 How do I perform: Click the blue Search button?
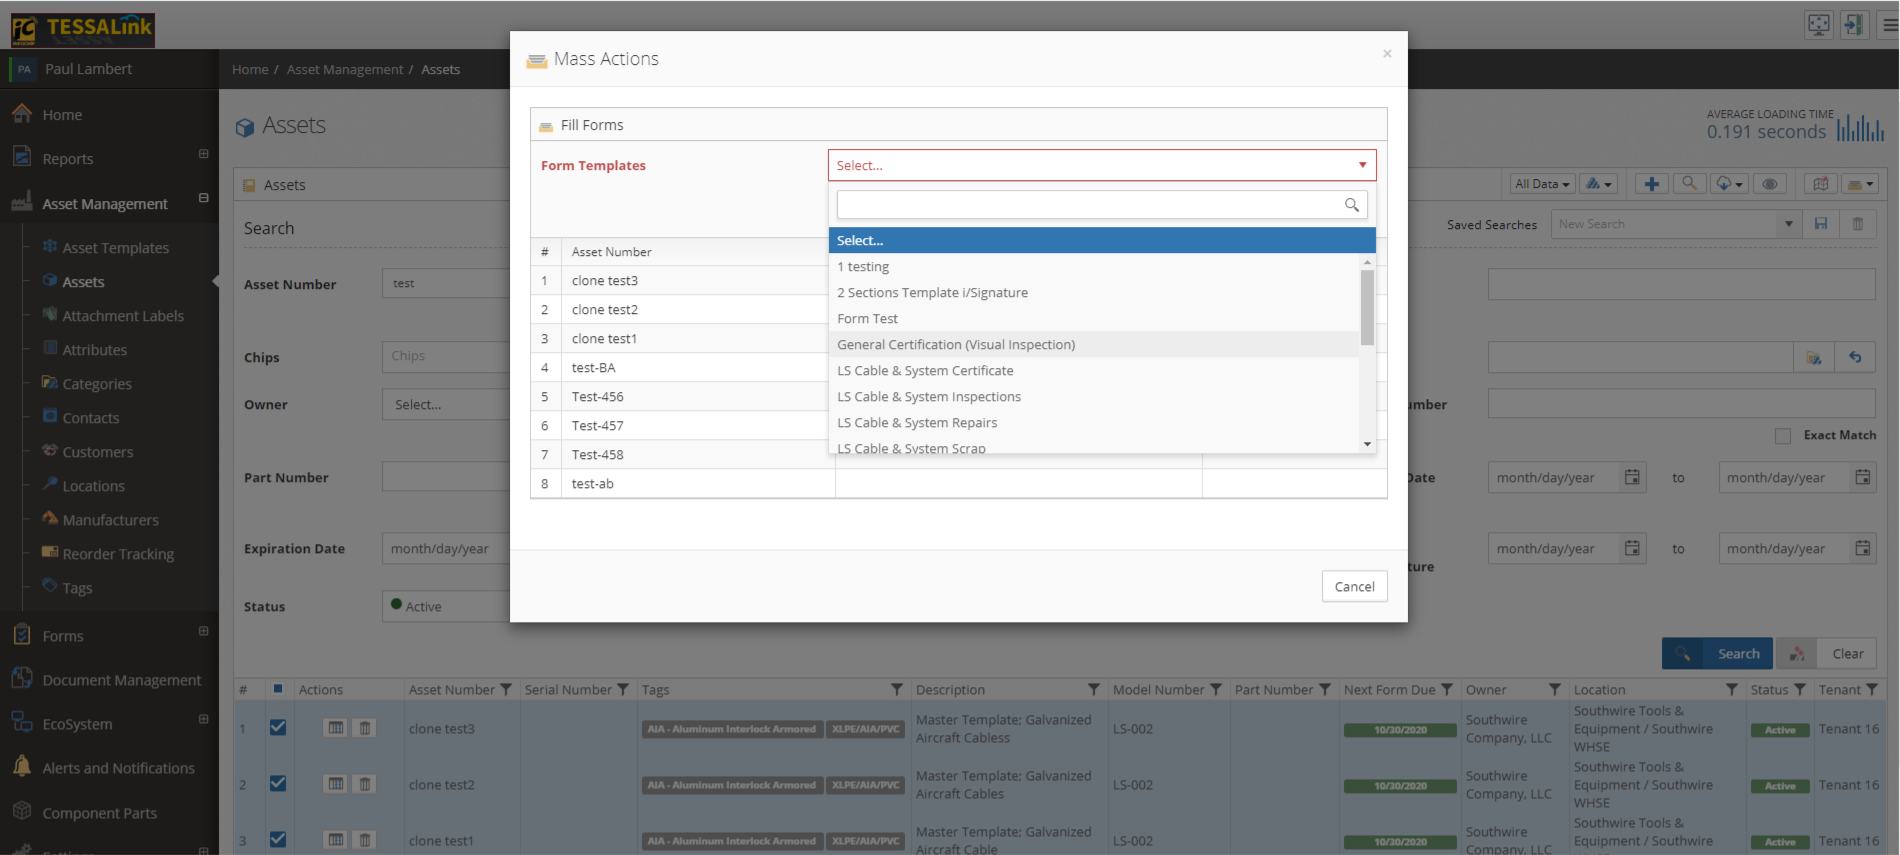tap(1717, 653)
